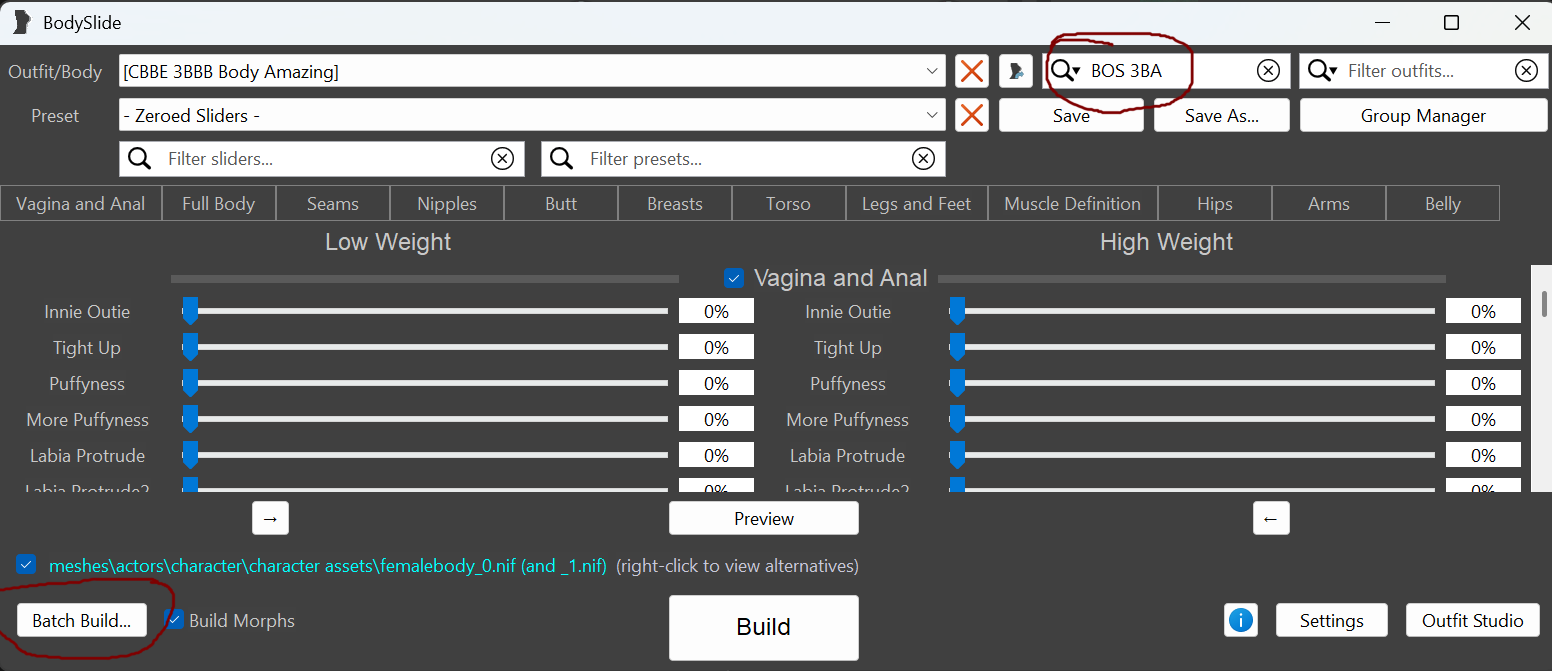Click the BodySlide app title icon
This screenshot has height=671, width=1552.
[22, 22]
